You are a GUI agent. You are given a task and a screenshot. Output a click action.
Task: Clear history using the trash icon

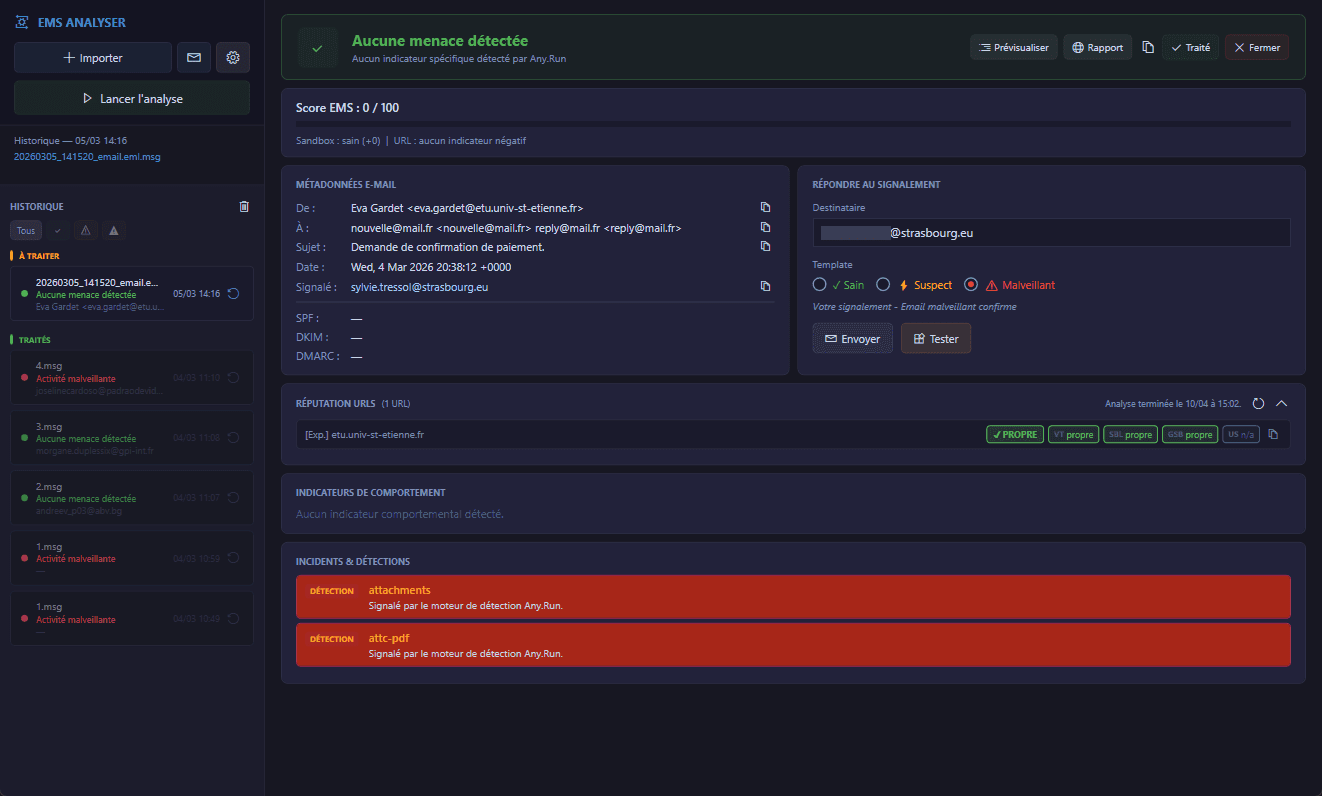[x=243, y=206]
